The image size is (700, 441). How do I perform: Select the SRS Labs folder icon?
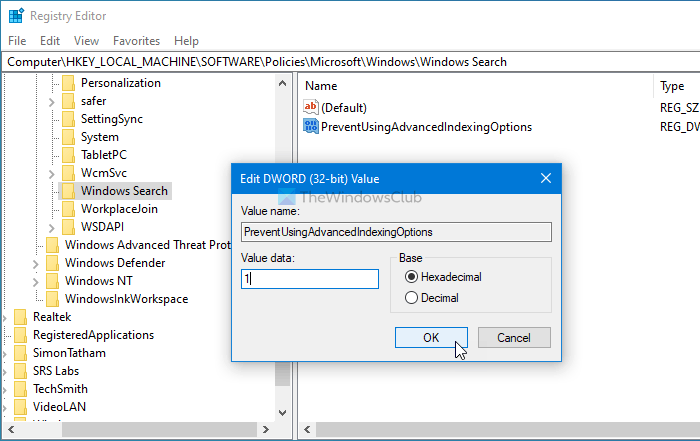pos(21,371)
